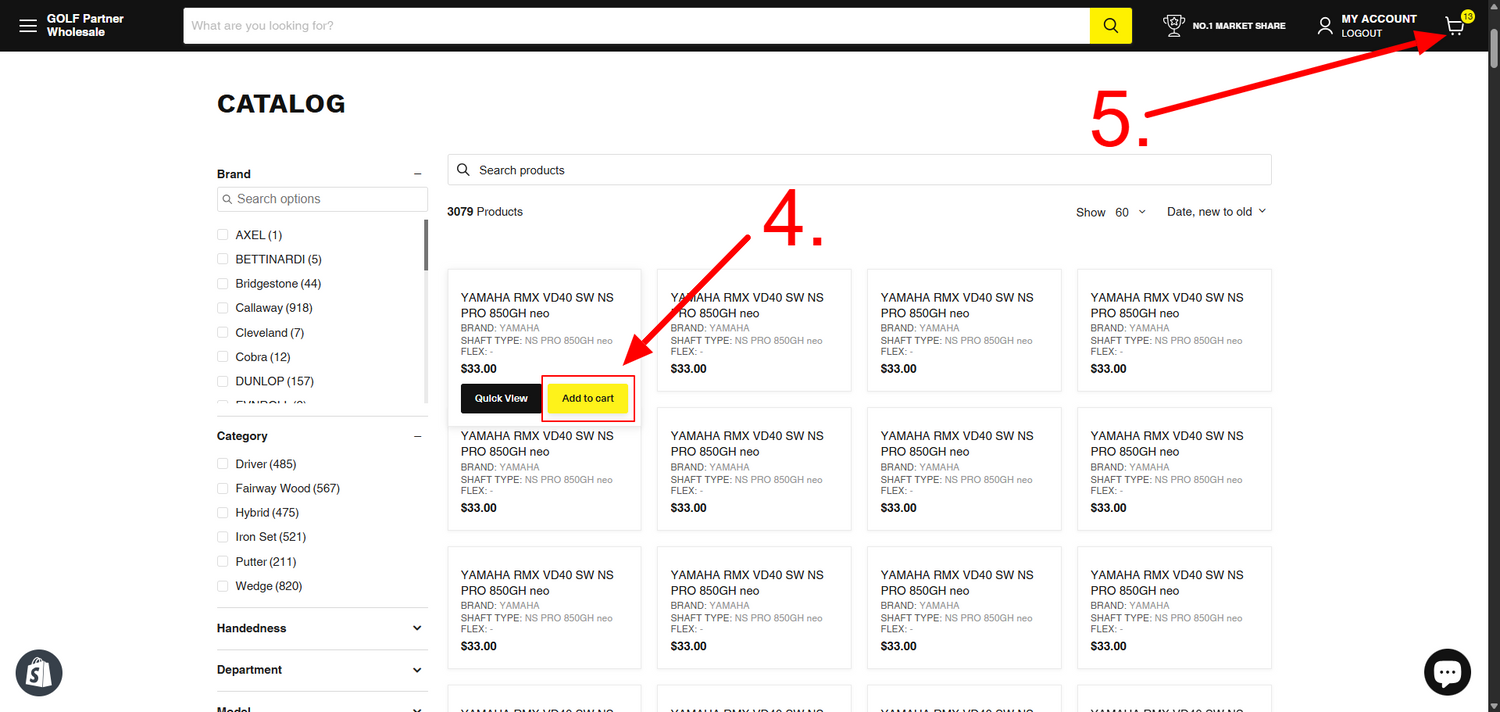Check the Callaway brand checkbox

(x=223, y=308)
